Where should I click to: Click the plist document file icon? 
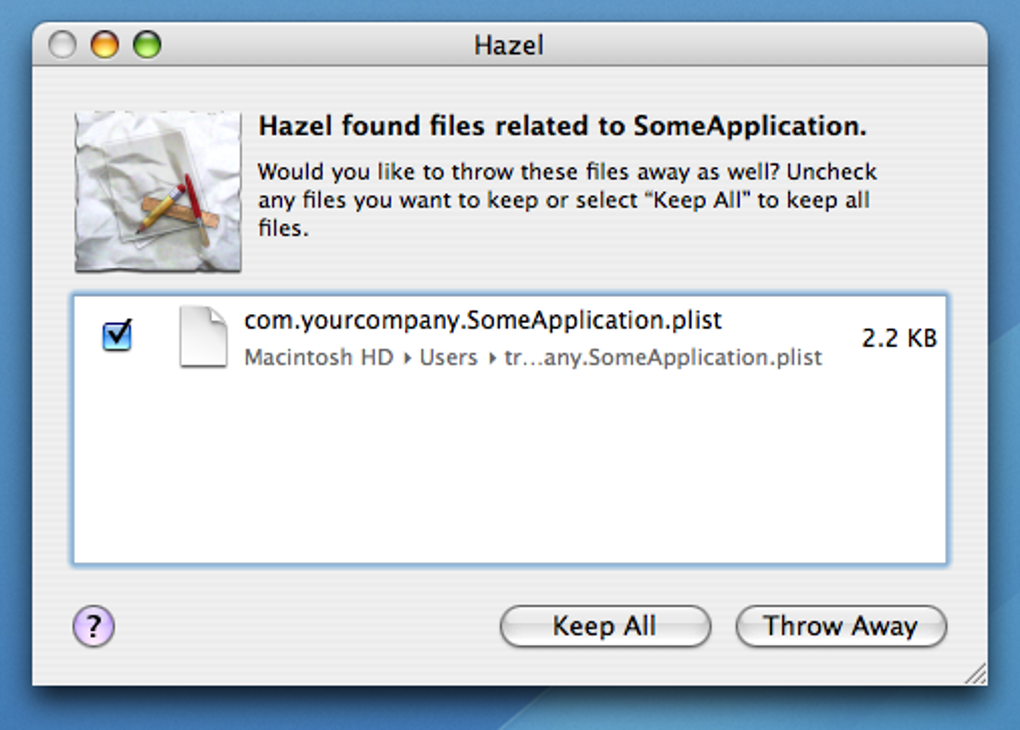tap(203, 337)
